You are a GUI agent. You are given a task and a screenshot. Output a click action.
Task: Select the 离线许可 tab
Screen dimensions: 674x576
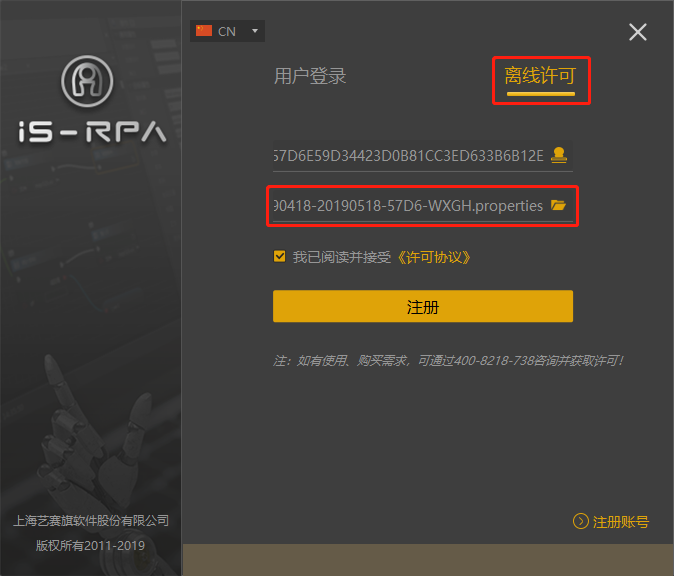point(540,76)
